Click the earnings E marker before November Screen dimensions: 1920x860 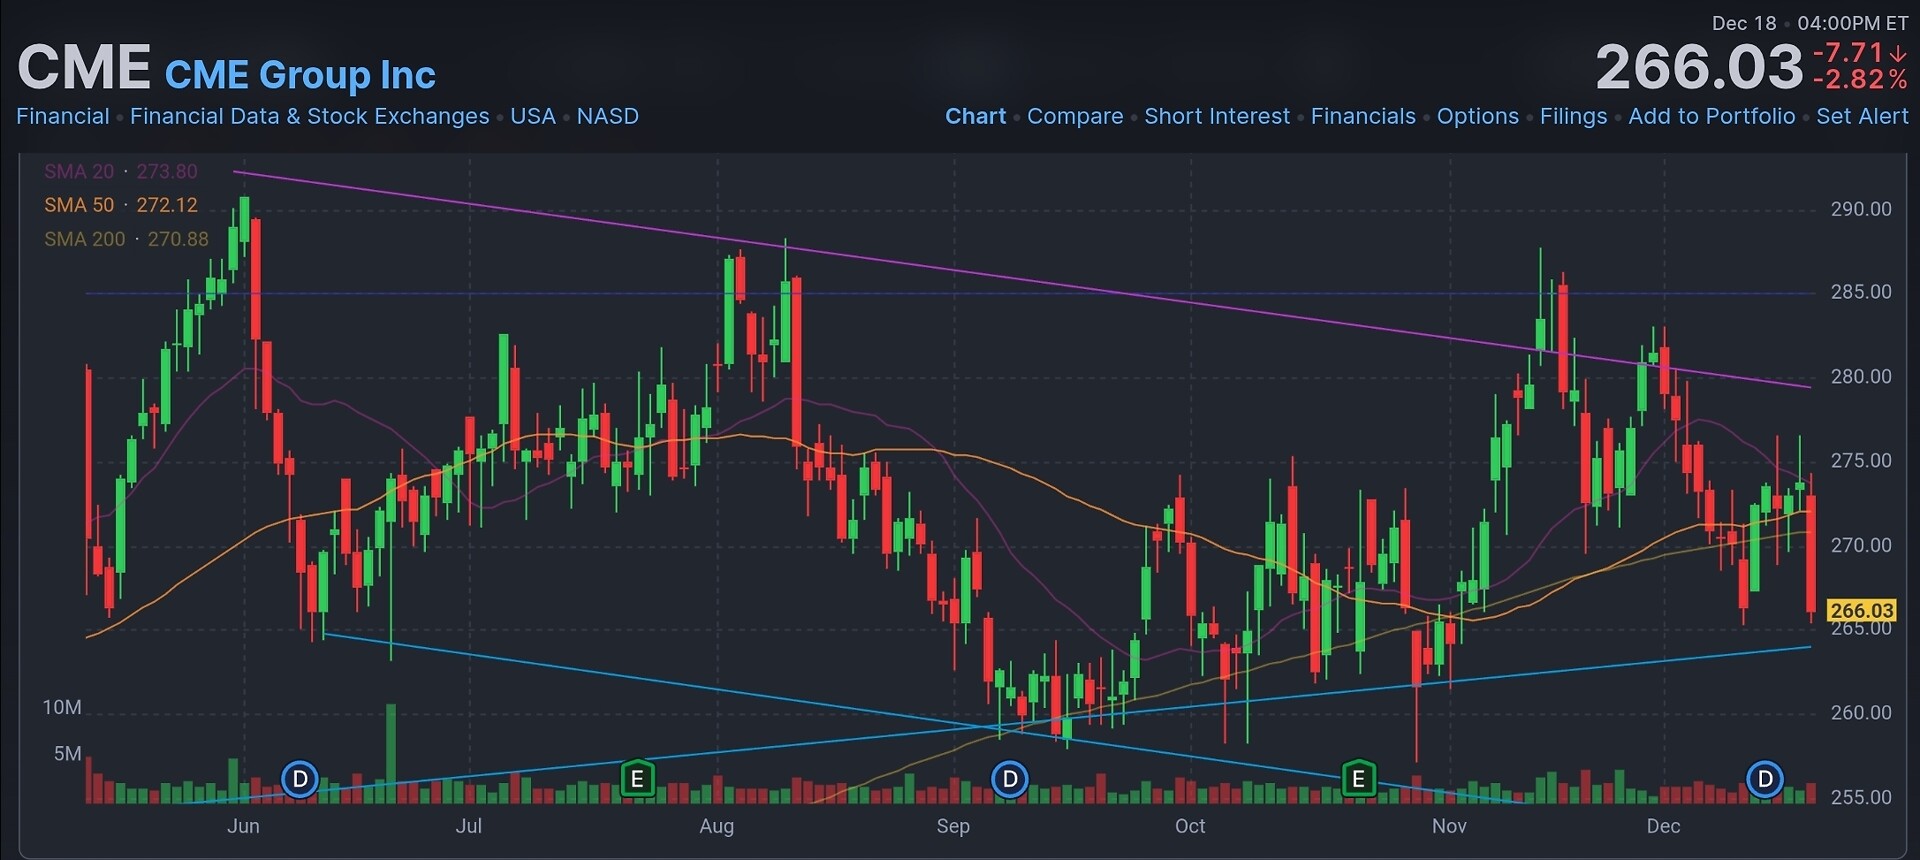(1358, 778)
